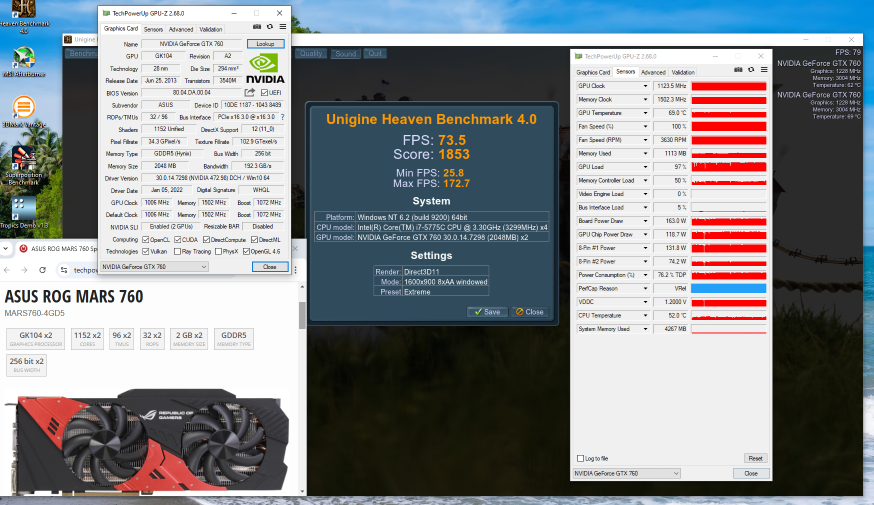This screenshot has width=874, height=505.
Task: Click ASUS ROG MARS 760 graphics card image
Action: coord(147,440)
